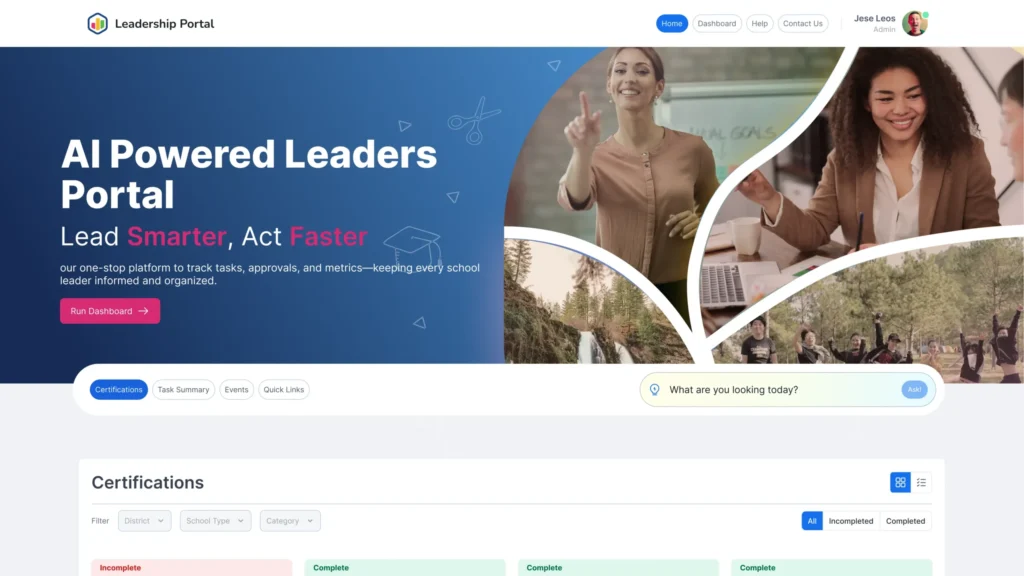Click the lightbulb icon in search box
The width and height of the screenshot is (1024, 576).
coord(654,390)
